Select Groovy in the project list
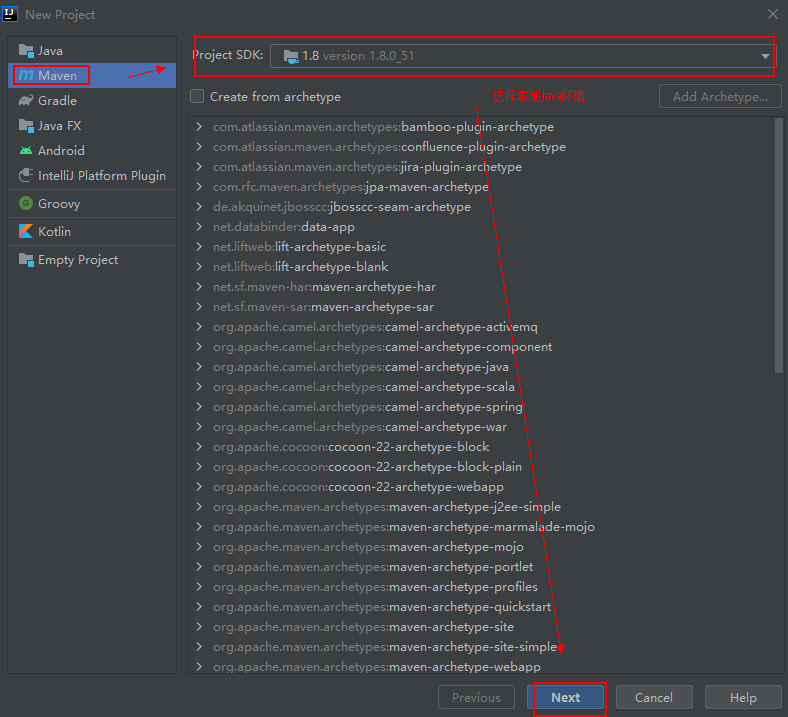 tap(92, 203)
